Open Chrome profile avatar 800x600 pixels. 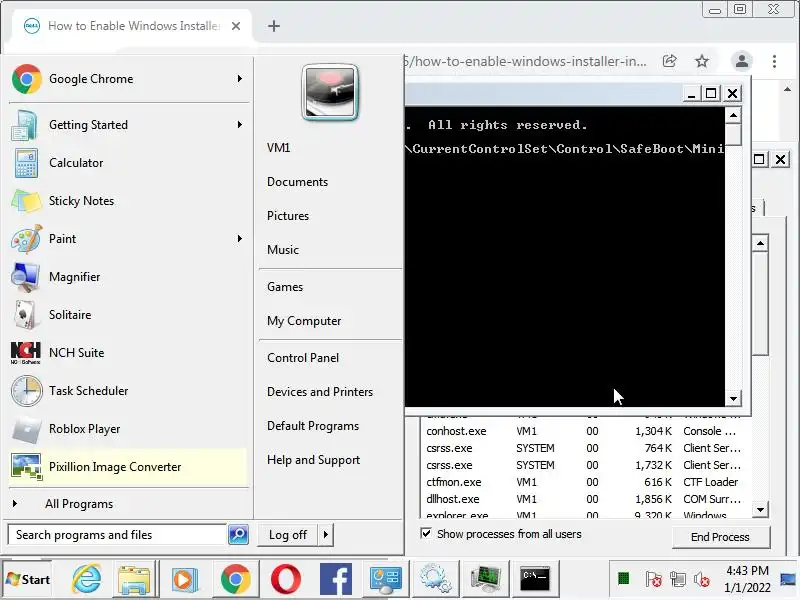[x=742, y=61]
